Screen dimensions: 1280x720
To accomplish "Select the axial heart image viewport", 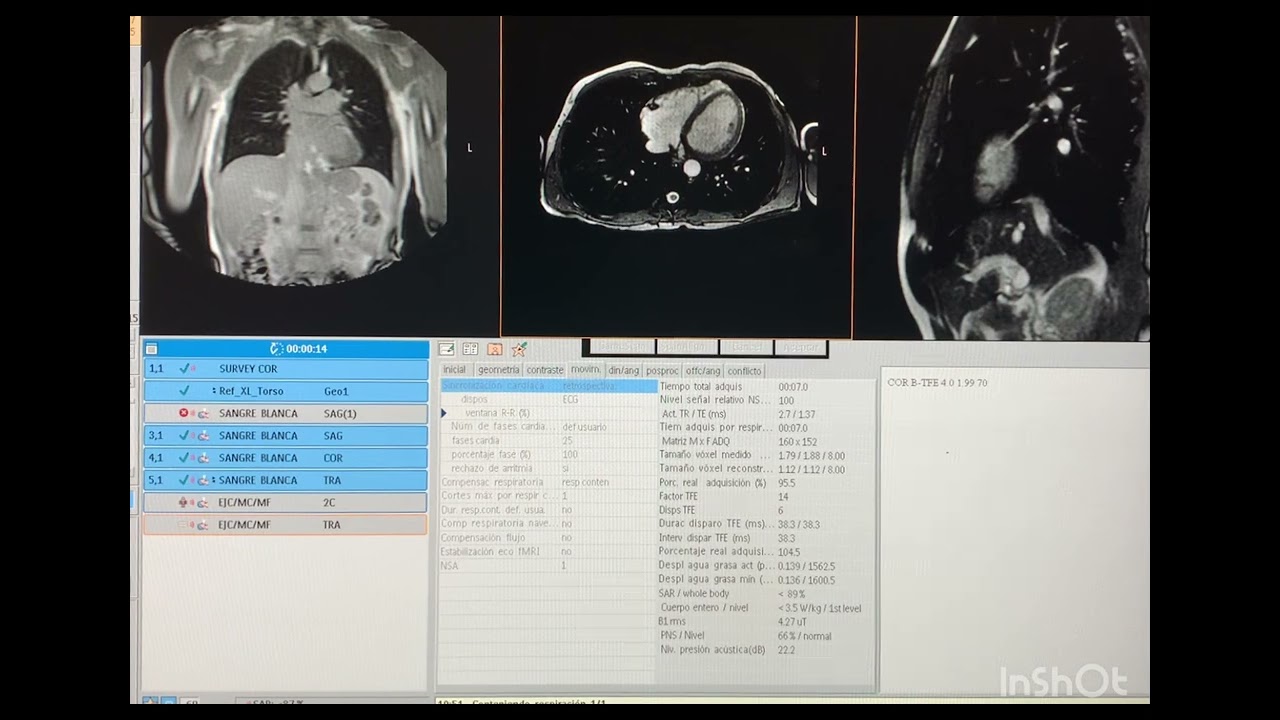I will click(678, 176).
